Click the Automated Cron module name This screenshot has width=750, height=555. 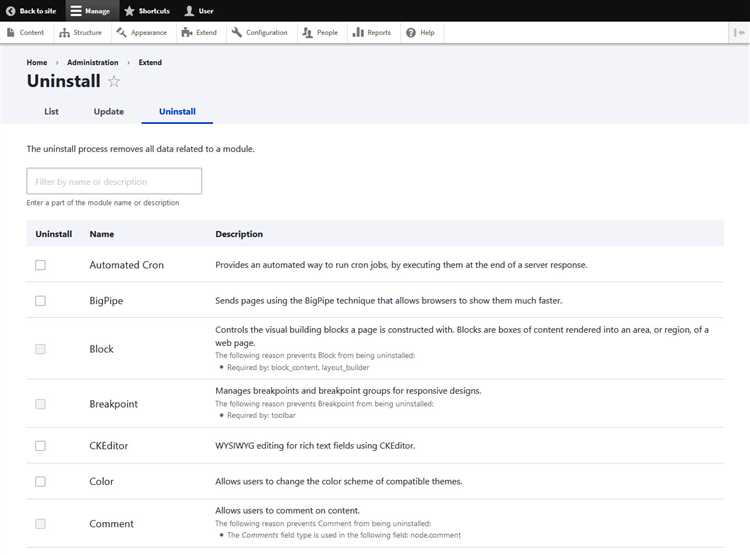click(126, 265)
